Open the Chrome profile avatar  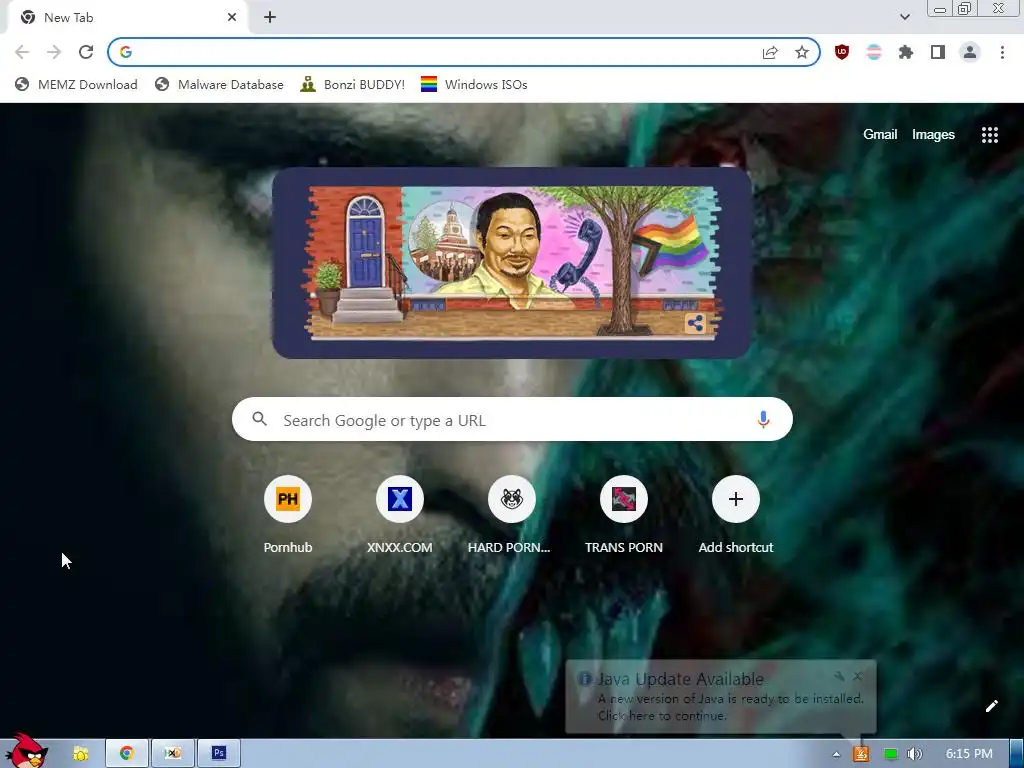(970, 52)
